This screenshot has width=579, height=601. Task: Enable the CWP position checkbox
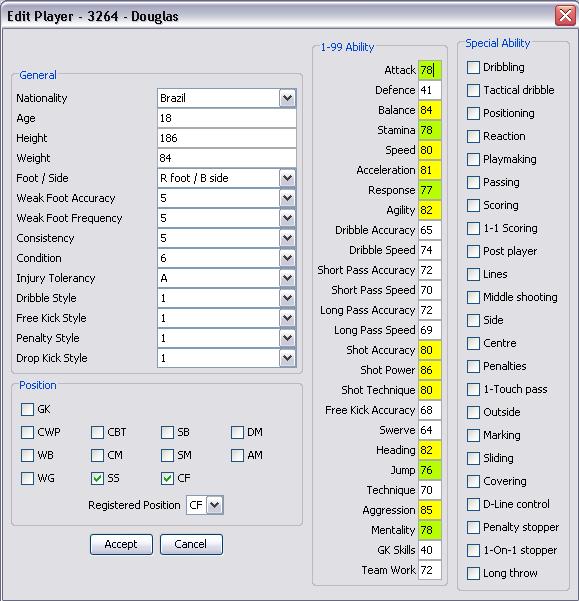click(x=27, y=432)
